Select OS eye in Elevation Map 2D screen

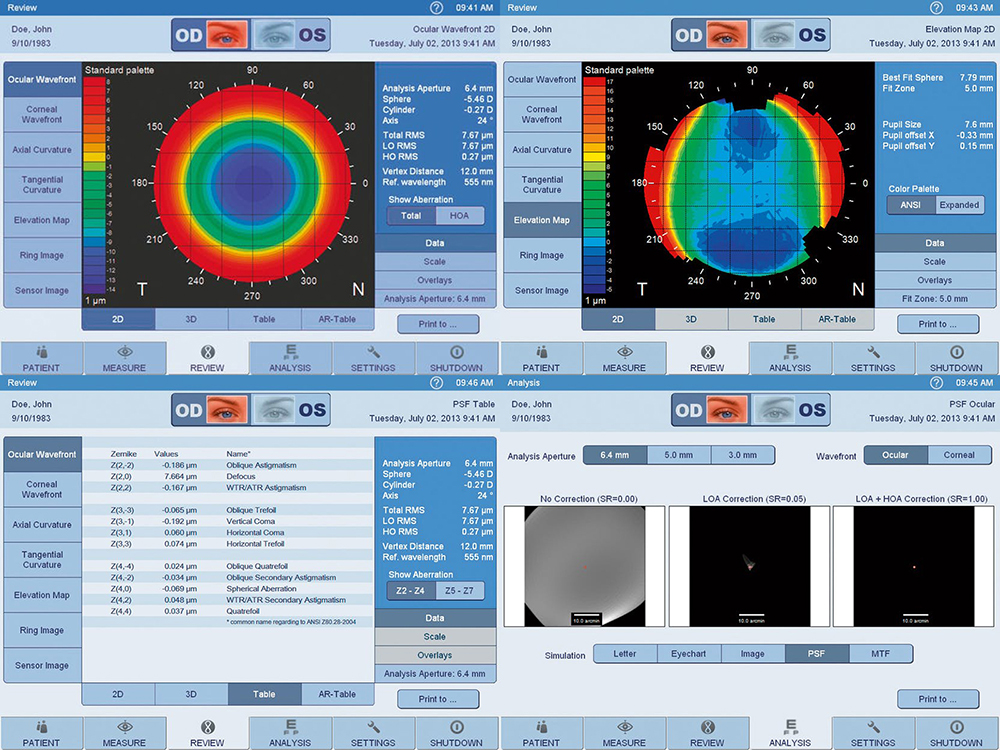[x=791, y=34]
